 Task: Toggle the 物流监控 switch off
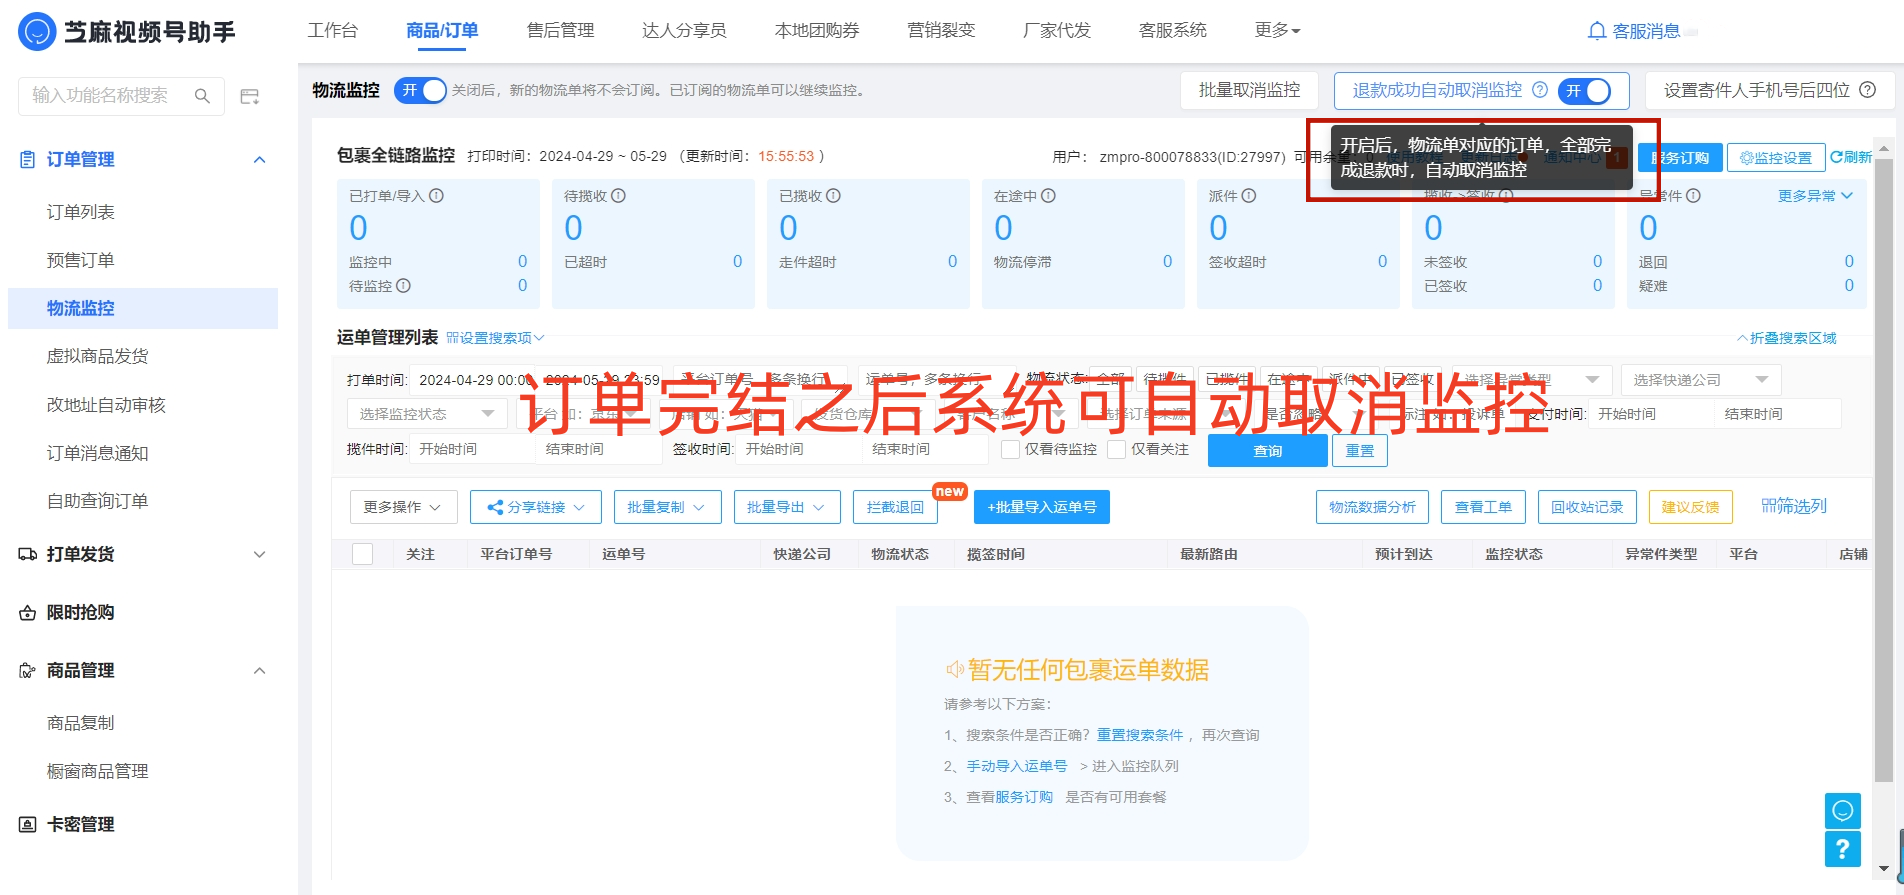[420, 91]
